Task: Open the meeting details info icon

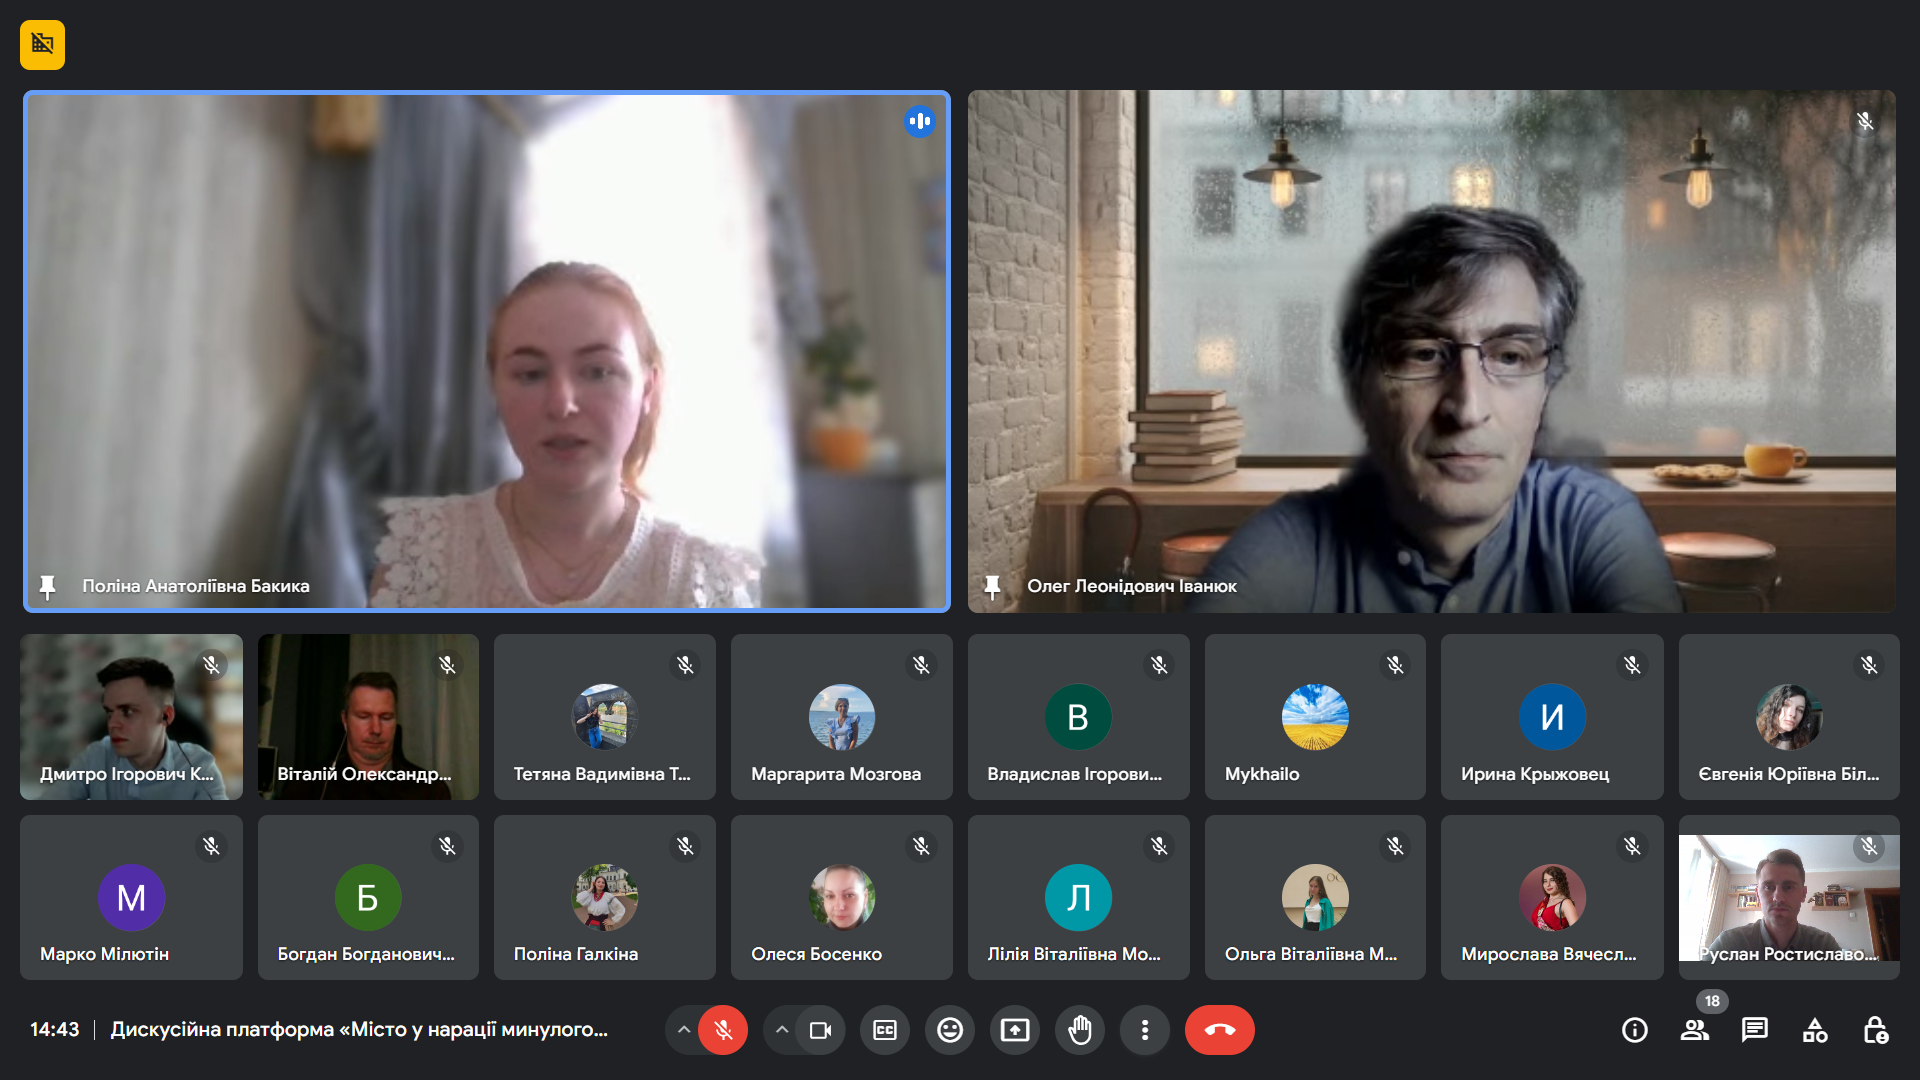Action: [1634, 1030]
